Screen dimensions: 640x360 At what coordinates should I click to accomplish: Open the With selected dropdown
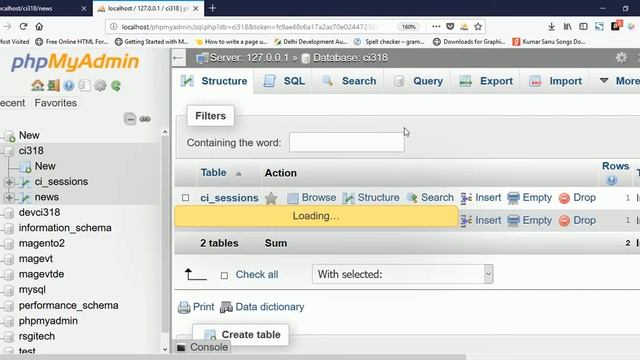coord(402,274)
